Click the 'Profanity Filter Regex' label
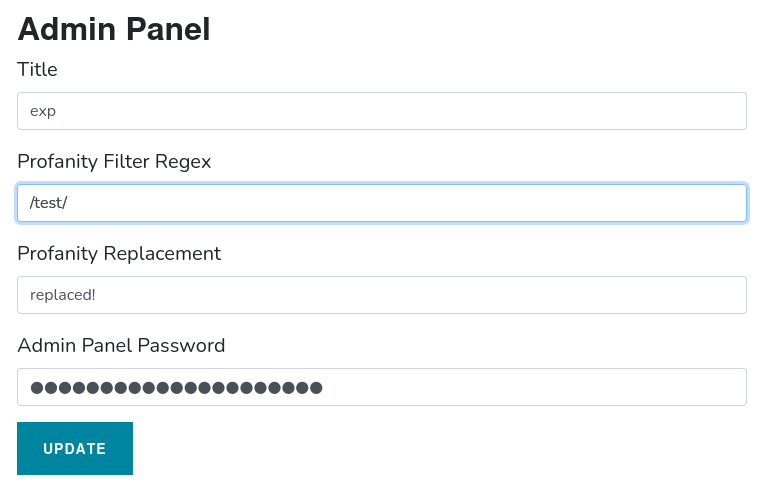 (x=114, y=161)
